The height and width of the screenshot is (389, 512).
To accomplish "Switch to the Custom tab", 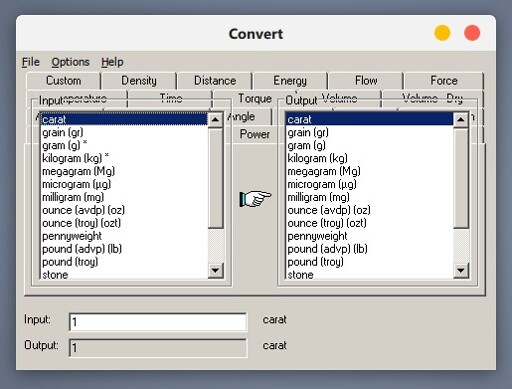I will [x=63, y=81].
